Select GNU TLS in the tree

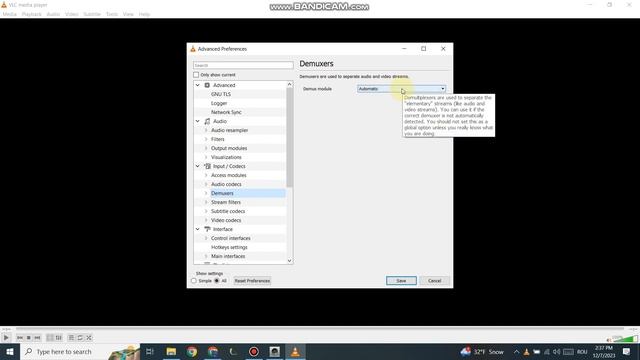coord(221,94)
